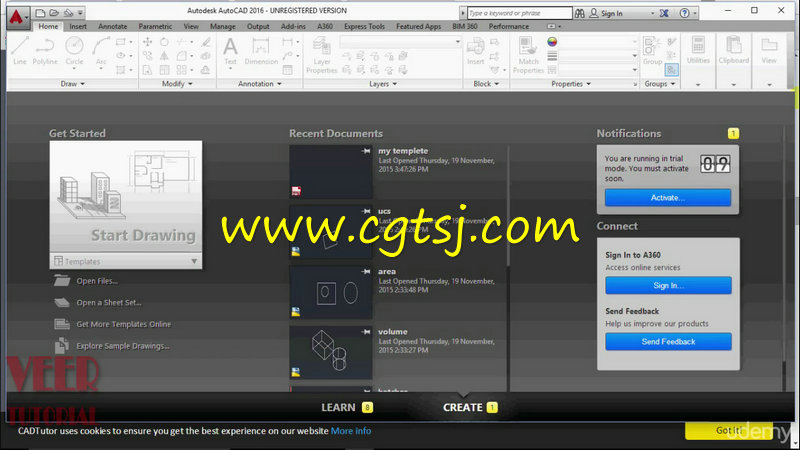
Task: Expand the Annotation panel dropdown
Action: click(x=260, y=84)
